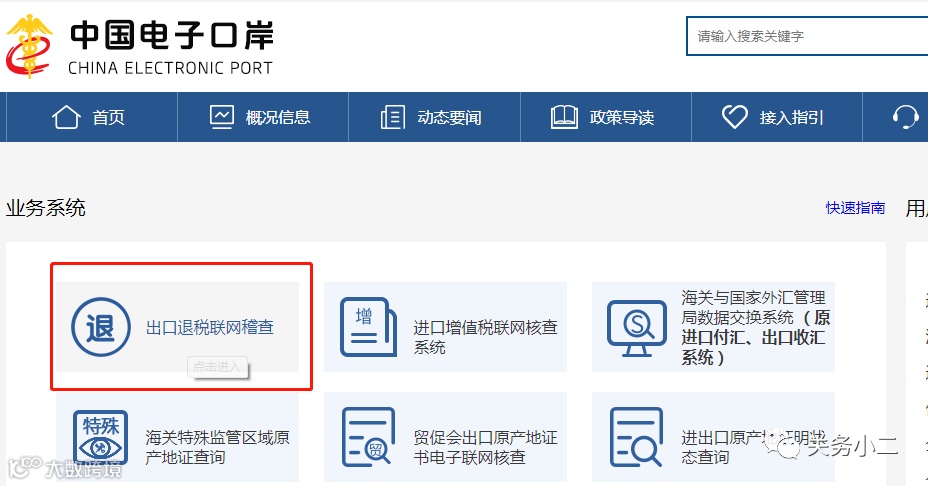Click the 贸 magnifier document icon

click(368, 437)
